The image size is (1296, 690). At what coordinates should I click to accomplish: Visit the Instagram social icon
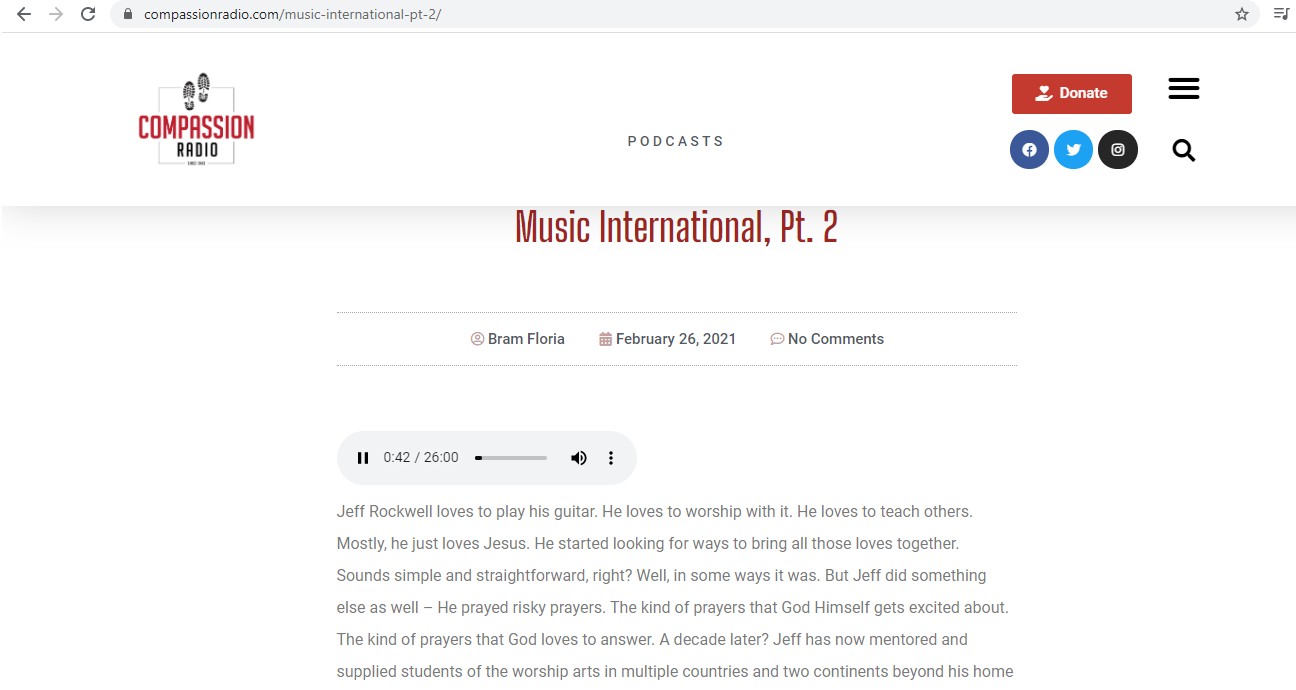pyautogui.click(x=1118, y=150)
